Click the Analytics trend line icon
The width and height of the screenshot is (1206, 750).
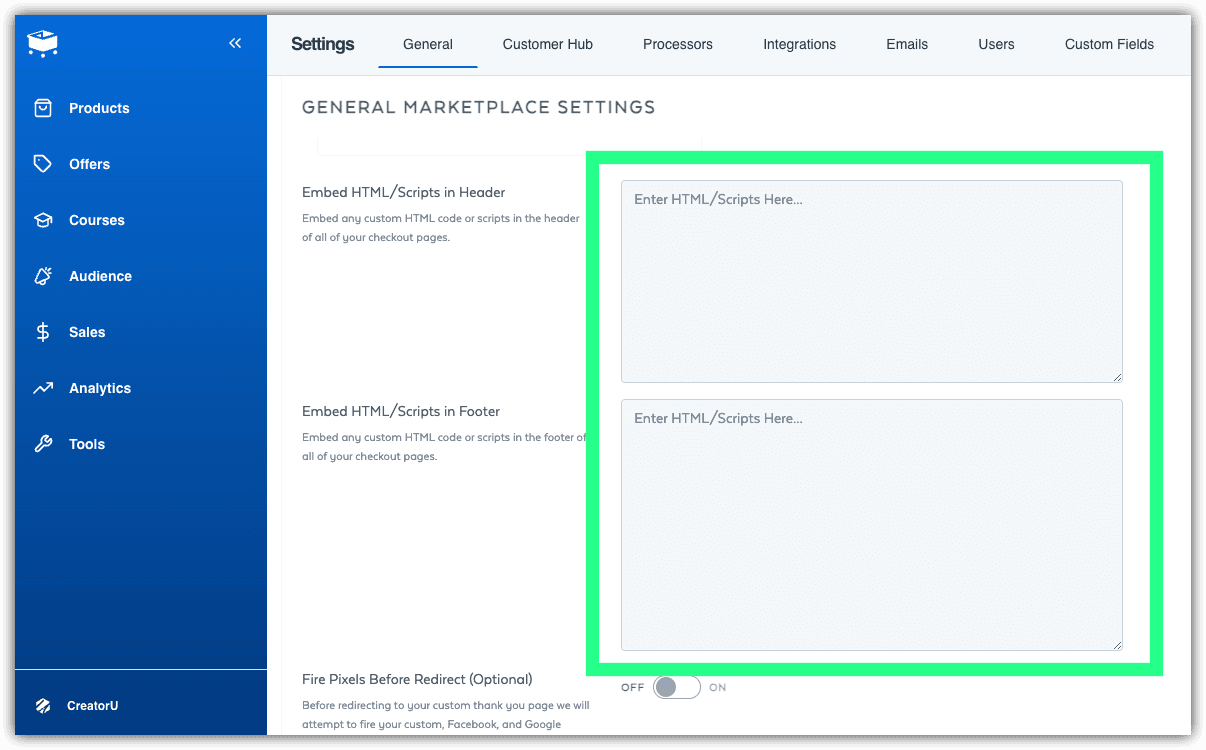pyautogui.click(x=43, y=388)
